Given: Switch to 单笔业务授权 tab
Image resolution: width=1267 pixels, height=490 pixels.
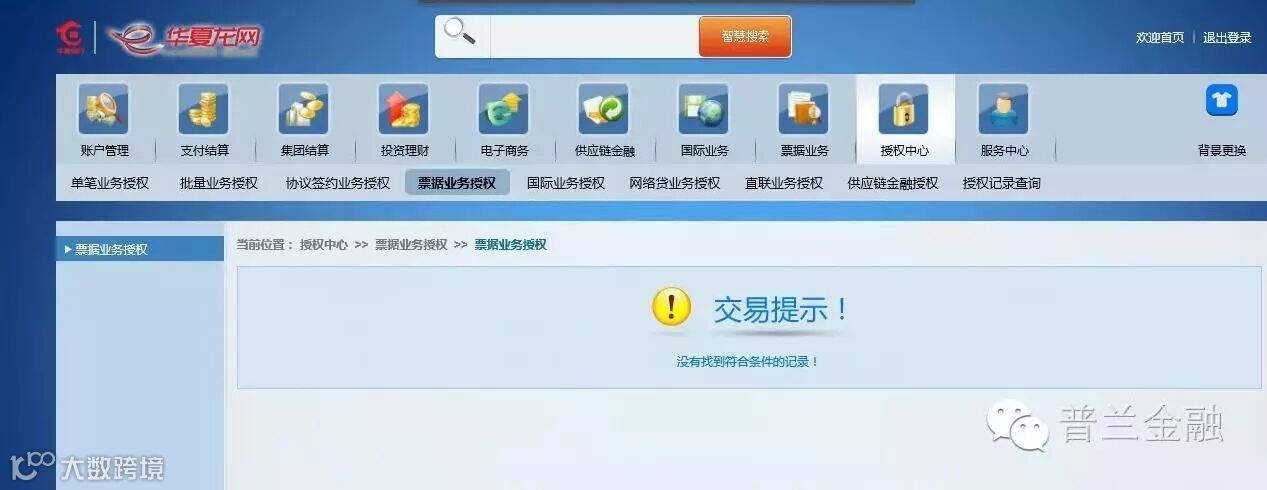Looking at the screenshot, I should point(110,183).
